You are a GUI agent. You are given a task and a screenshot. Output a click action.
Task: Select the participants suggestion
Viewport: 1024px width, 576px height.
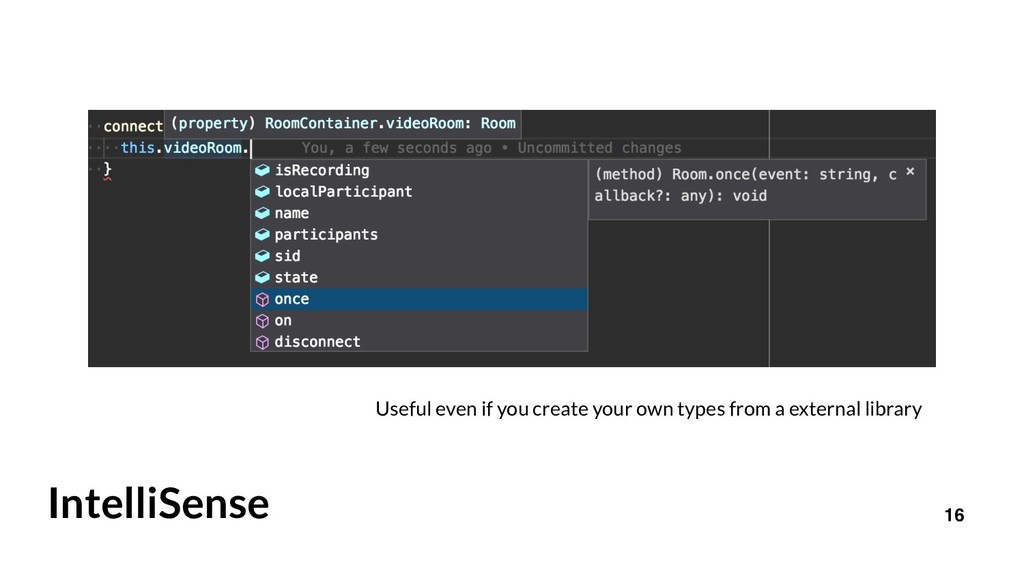point(419,234)
